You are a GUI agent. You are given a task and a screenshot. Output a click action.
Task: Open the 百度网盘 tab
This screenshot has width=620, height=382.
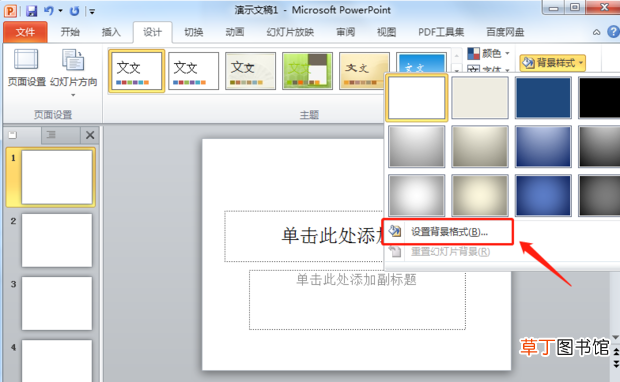(x=505, y=32)
